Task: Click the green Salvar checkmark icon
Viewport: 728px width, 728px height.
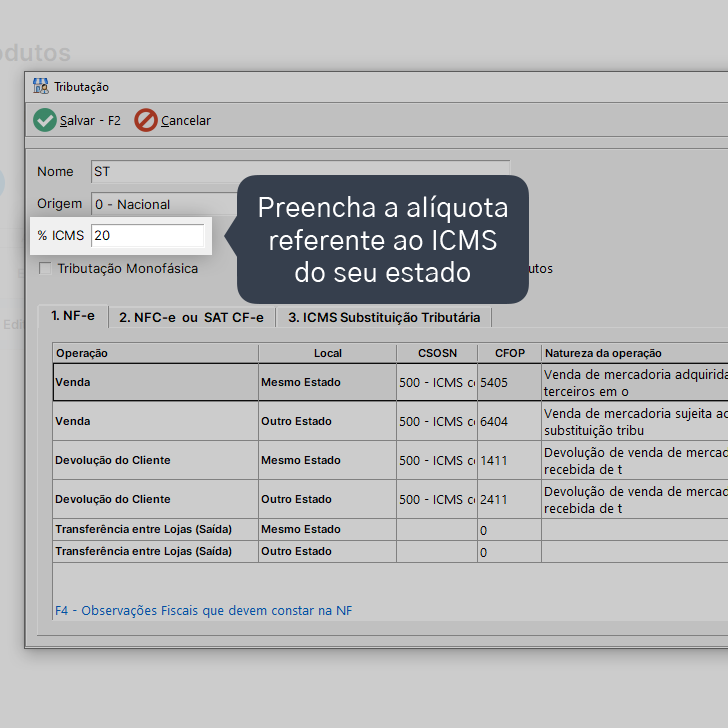Action: pos(45,120)
